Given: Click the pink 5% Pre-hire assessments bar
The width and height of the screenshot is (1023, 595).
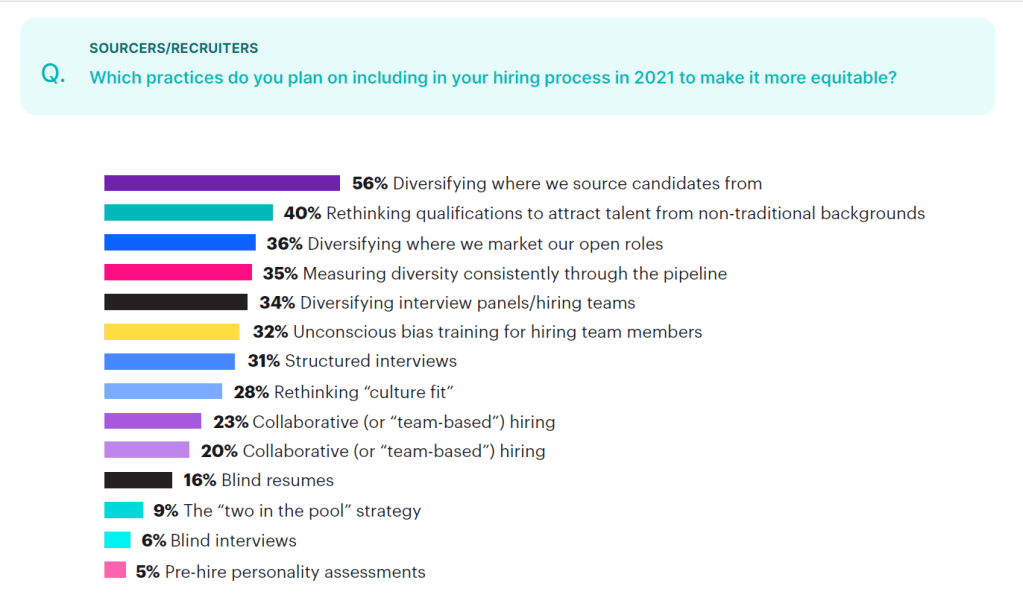Looking at the screenshot, I should [115, 571].
